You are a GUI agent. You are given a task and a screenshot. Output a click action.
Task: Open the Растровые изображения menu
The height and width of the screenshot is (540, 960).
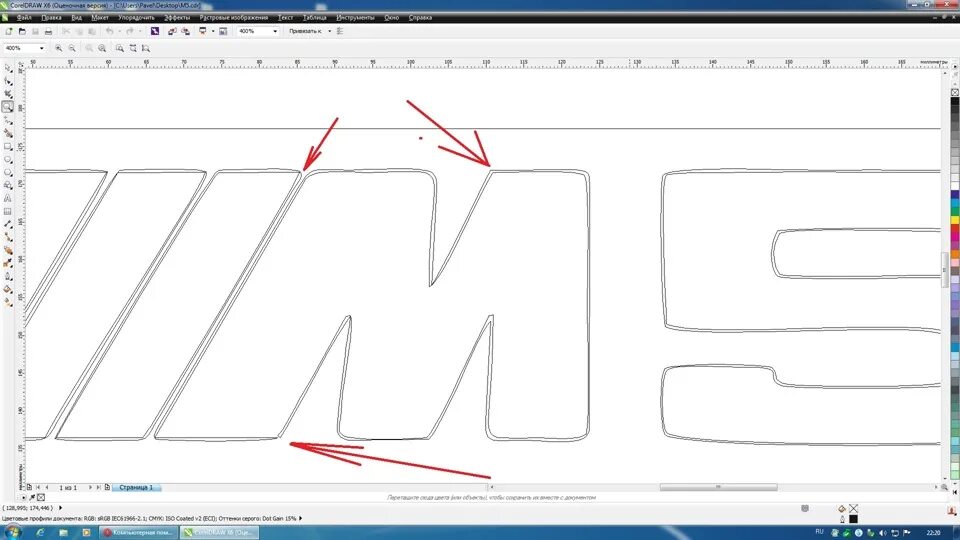234,18
